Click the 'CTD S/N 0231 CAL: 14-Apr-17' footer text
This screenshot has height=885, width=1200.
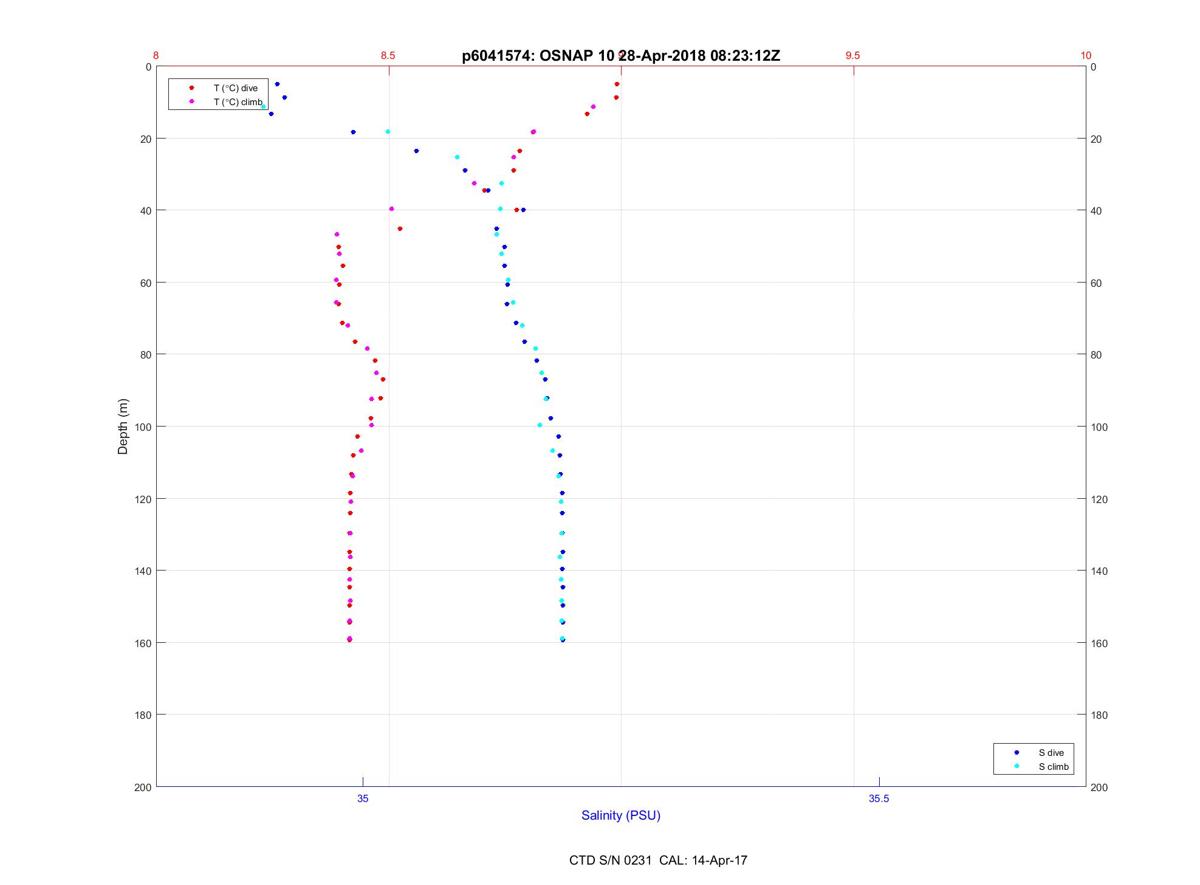click(x=657, y=860)
